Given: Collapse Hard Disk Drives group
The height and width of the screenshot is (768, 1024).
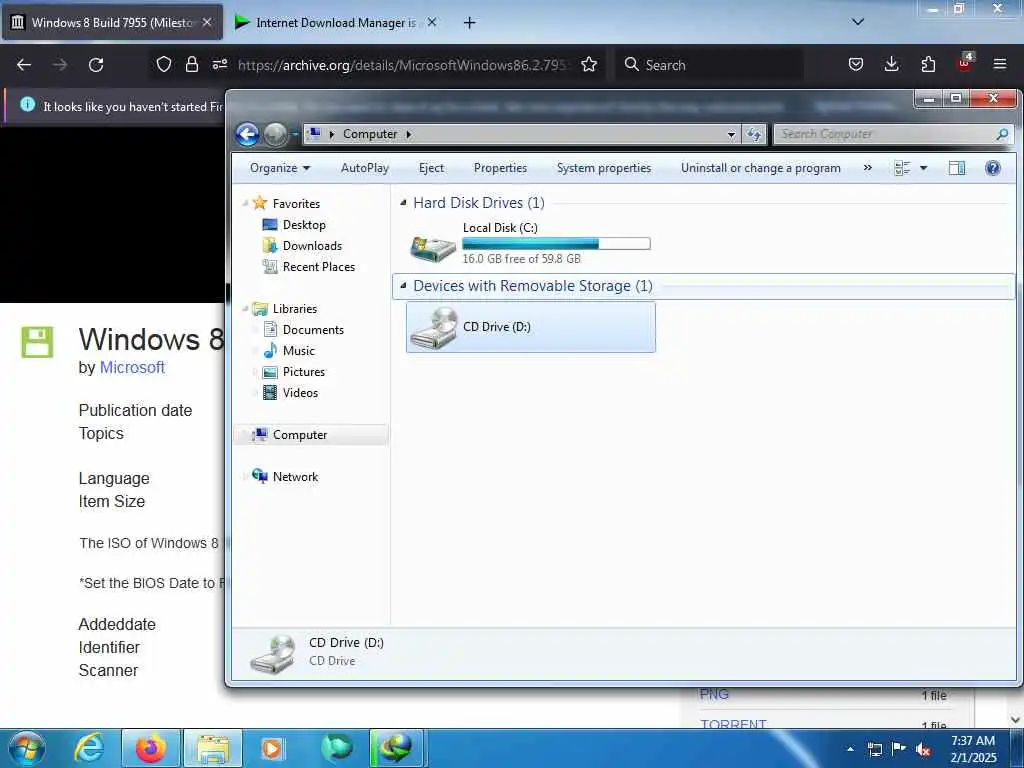Looking at the screenshot, I should click(x=403, y=203).
